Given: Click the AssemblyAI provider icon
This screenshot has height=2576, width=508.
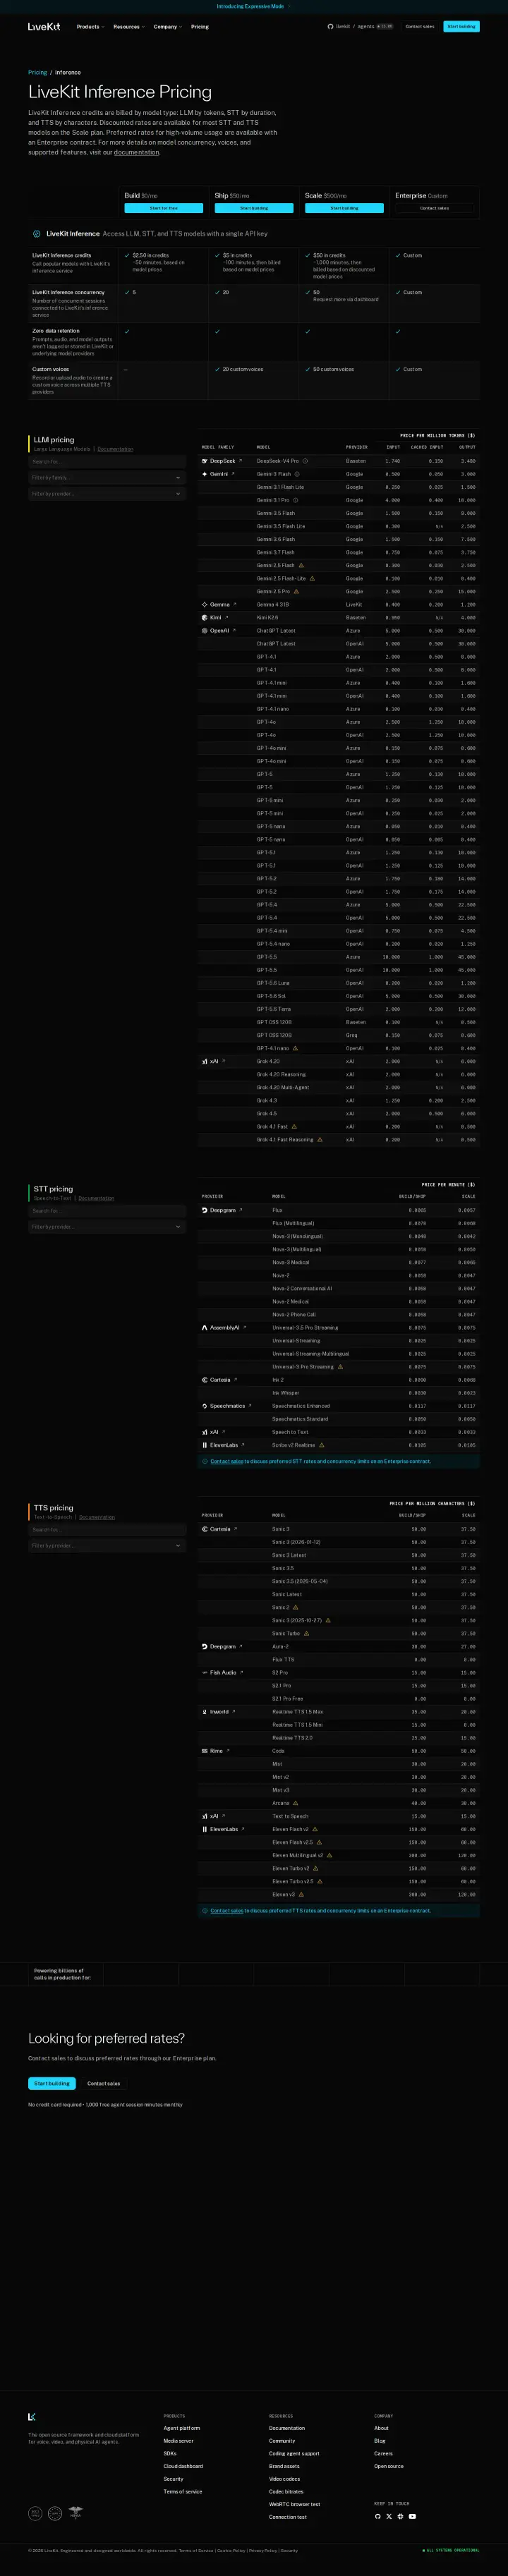Looking at the screenshot, I should click(x=204, y=1328).
